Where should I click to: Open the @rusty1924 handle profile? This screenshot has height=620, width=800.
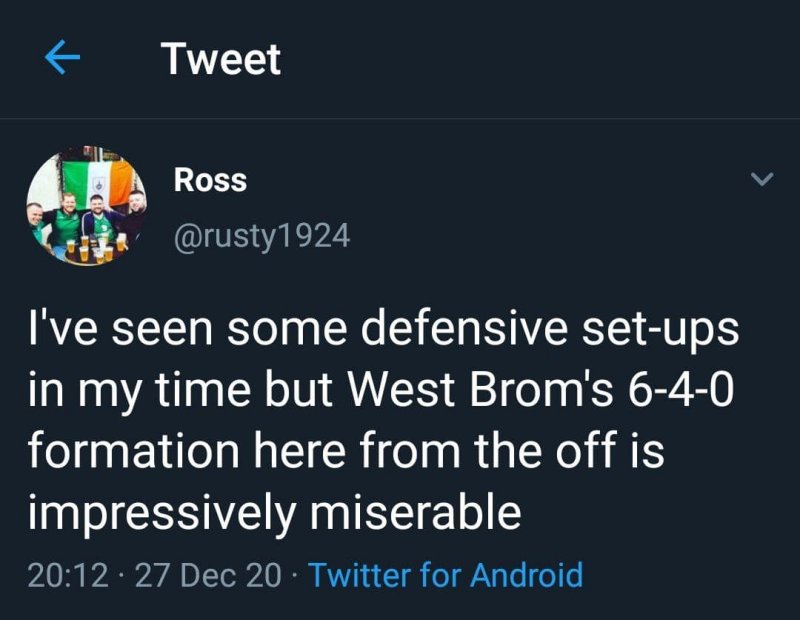point(262,236)
